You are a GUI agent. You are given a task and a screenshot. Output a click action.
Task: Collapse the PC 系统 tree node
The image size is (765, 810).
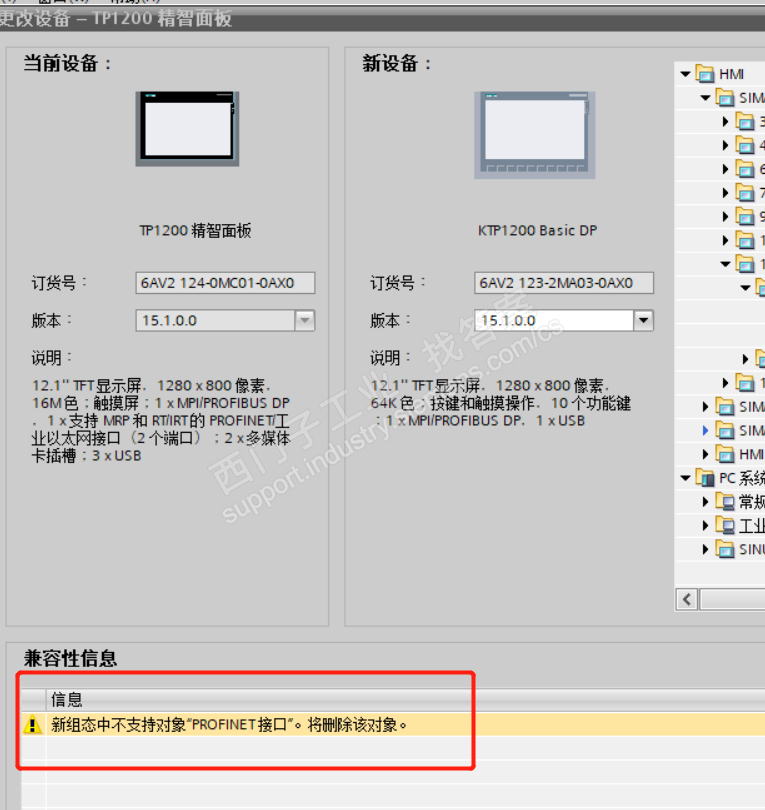click(x=685, y=478)
